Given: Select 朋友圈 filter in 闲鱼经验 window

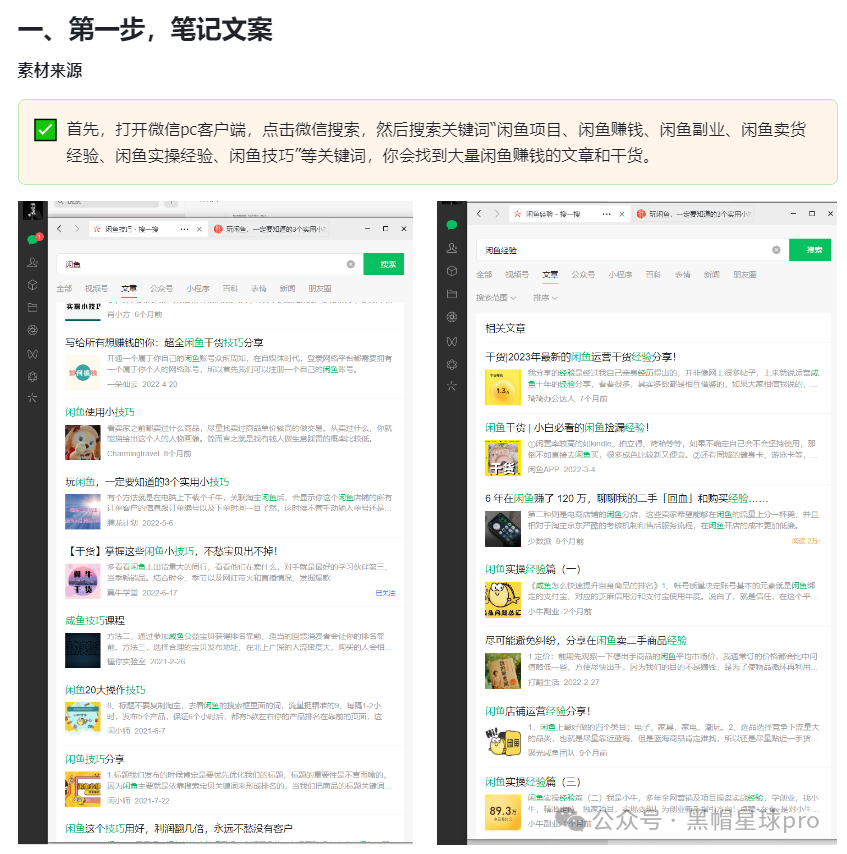Looking at the screenshot, I should pyautogui.click(x=745, y=274).
